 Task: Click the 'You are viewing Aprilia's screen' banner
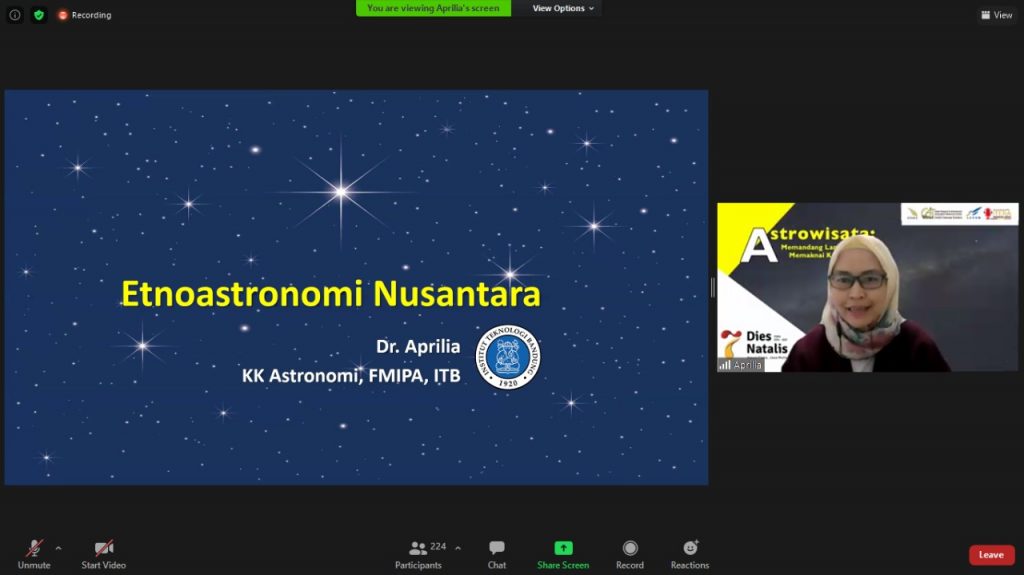click(433, 8)
